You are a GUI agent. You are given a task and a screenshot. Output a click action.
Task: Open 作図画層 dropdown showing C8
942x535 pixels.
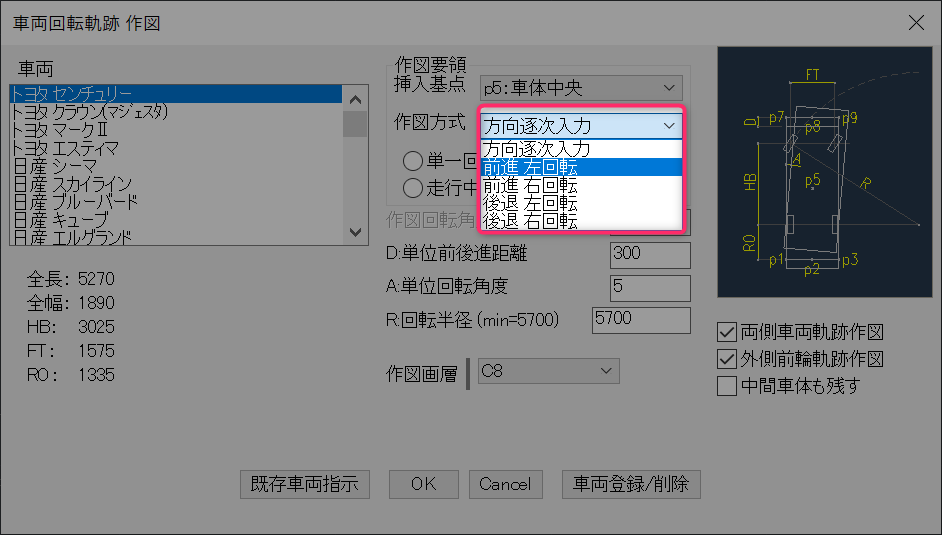point(548,371)
